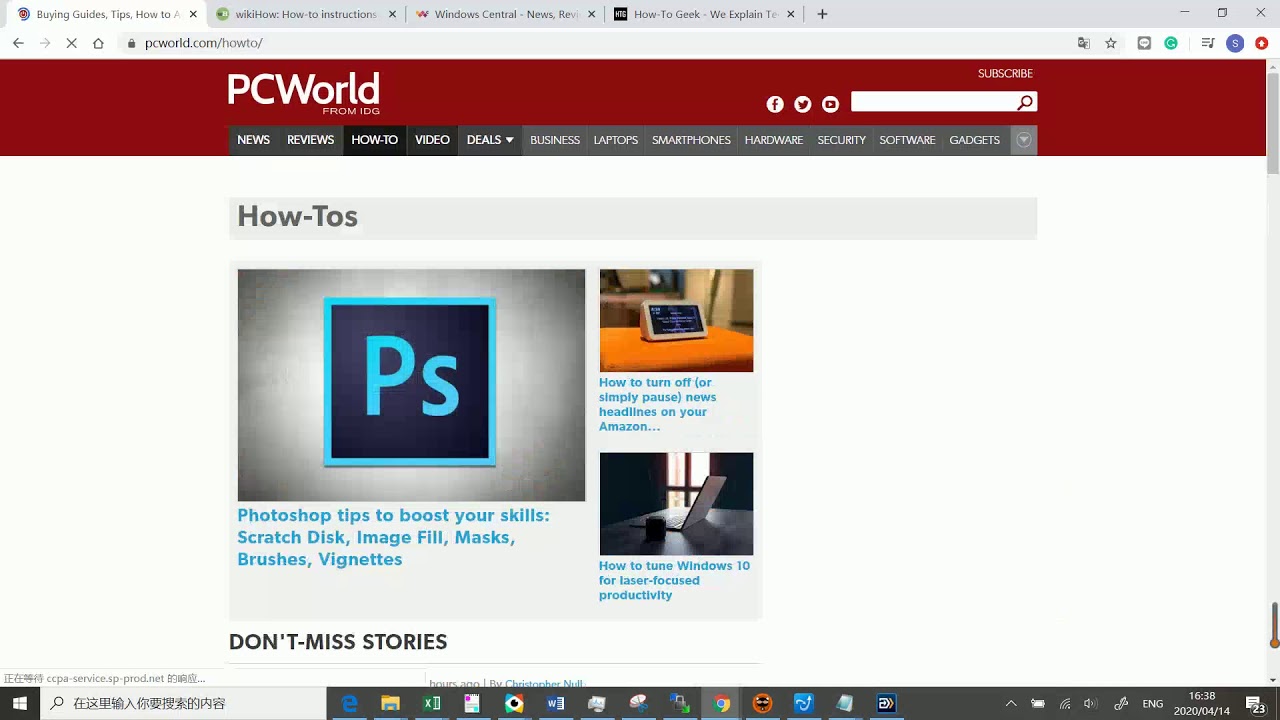Click the Echo Show device thumbnail

pos(676,320)
